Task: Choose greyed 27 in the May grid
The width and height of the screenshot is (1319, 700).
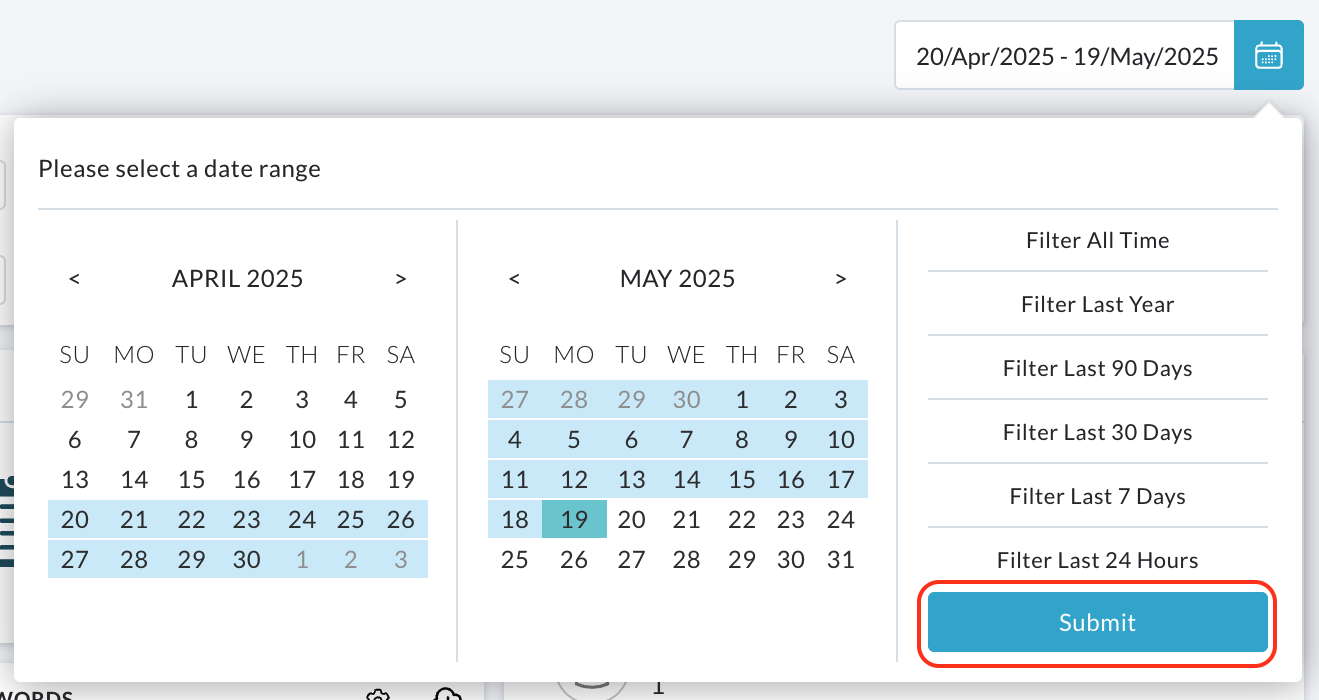Action: [515, 400]
